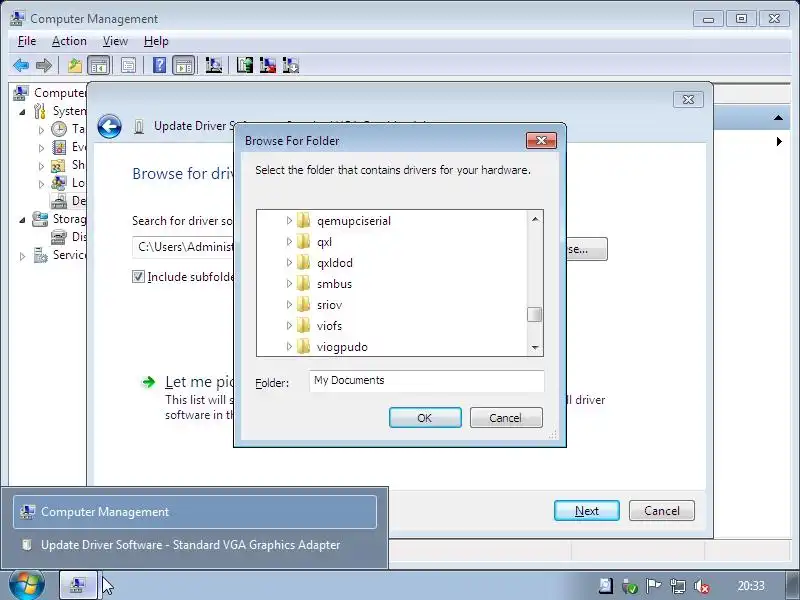Image resolution: width=800 pixels, height=600 pixels.
Task: Expand the Services and Applications node
Action: (22, 256)
